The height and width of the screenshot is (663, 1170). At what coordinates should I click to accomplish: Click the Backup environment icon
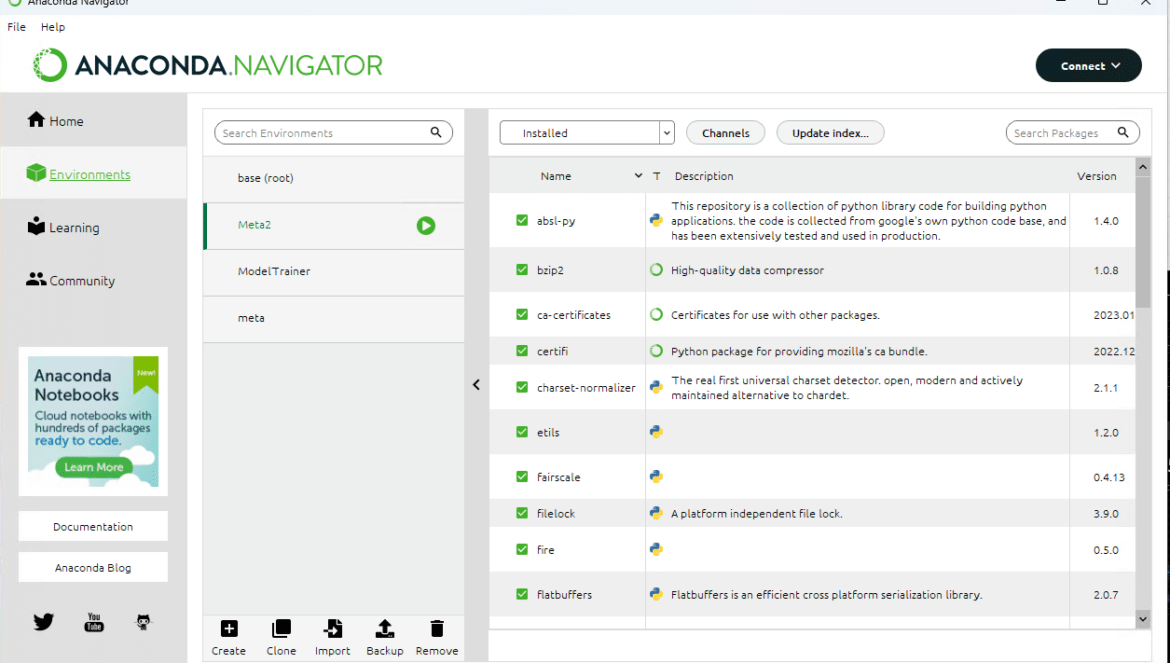(384, 629)
